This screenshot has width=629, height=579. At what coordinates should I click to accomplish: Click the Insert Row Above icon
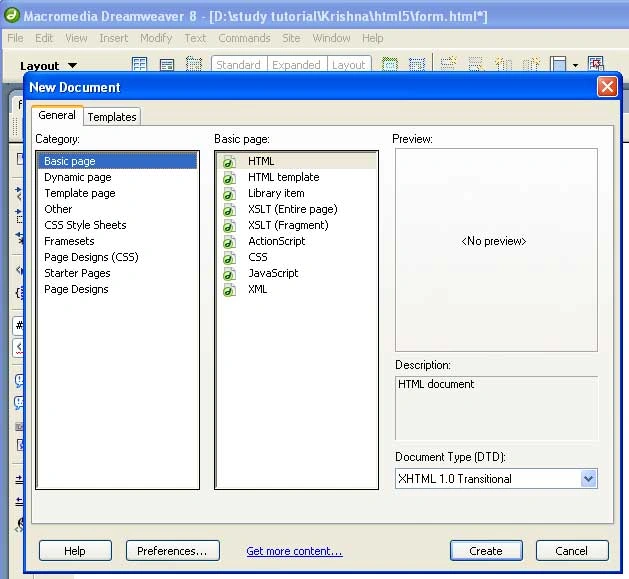pyautogui.click(x=448, y=64)
